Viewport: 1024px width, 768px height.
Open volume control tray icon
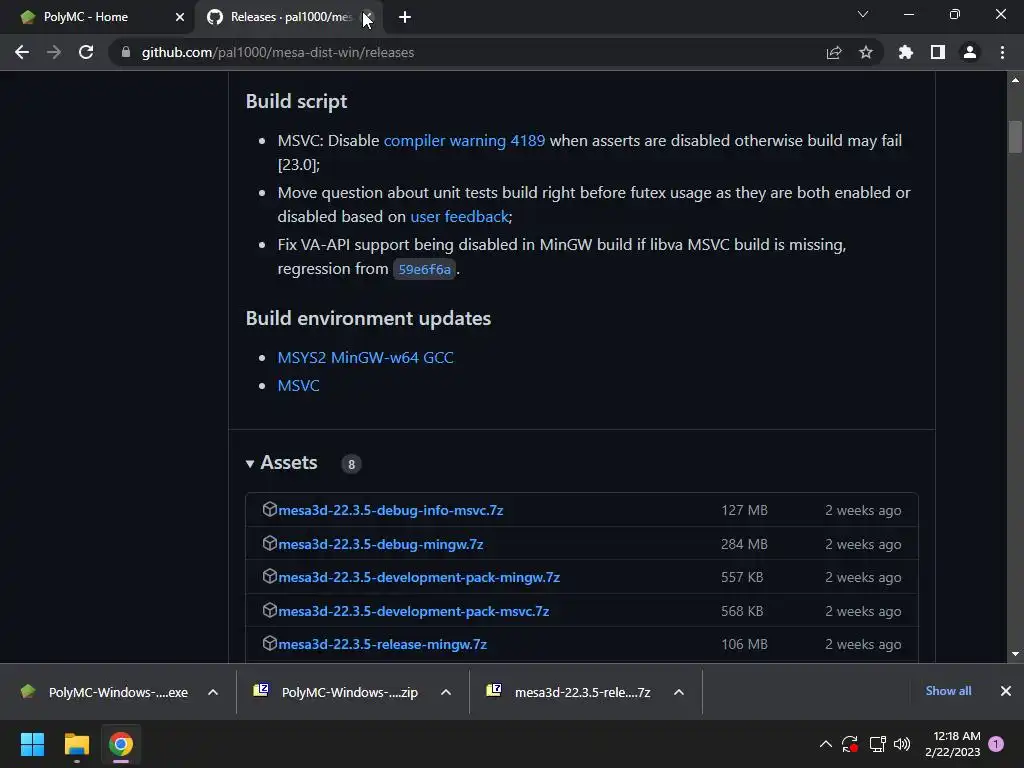[902, 744]
